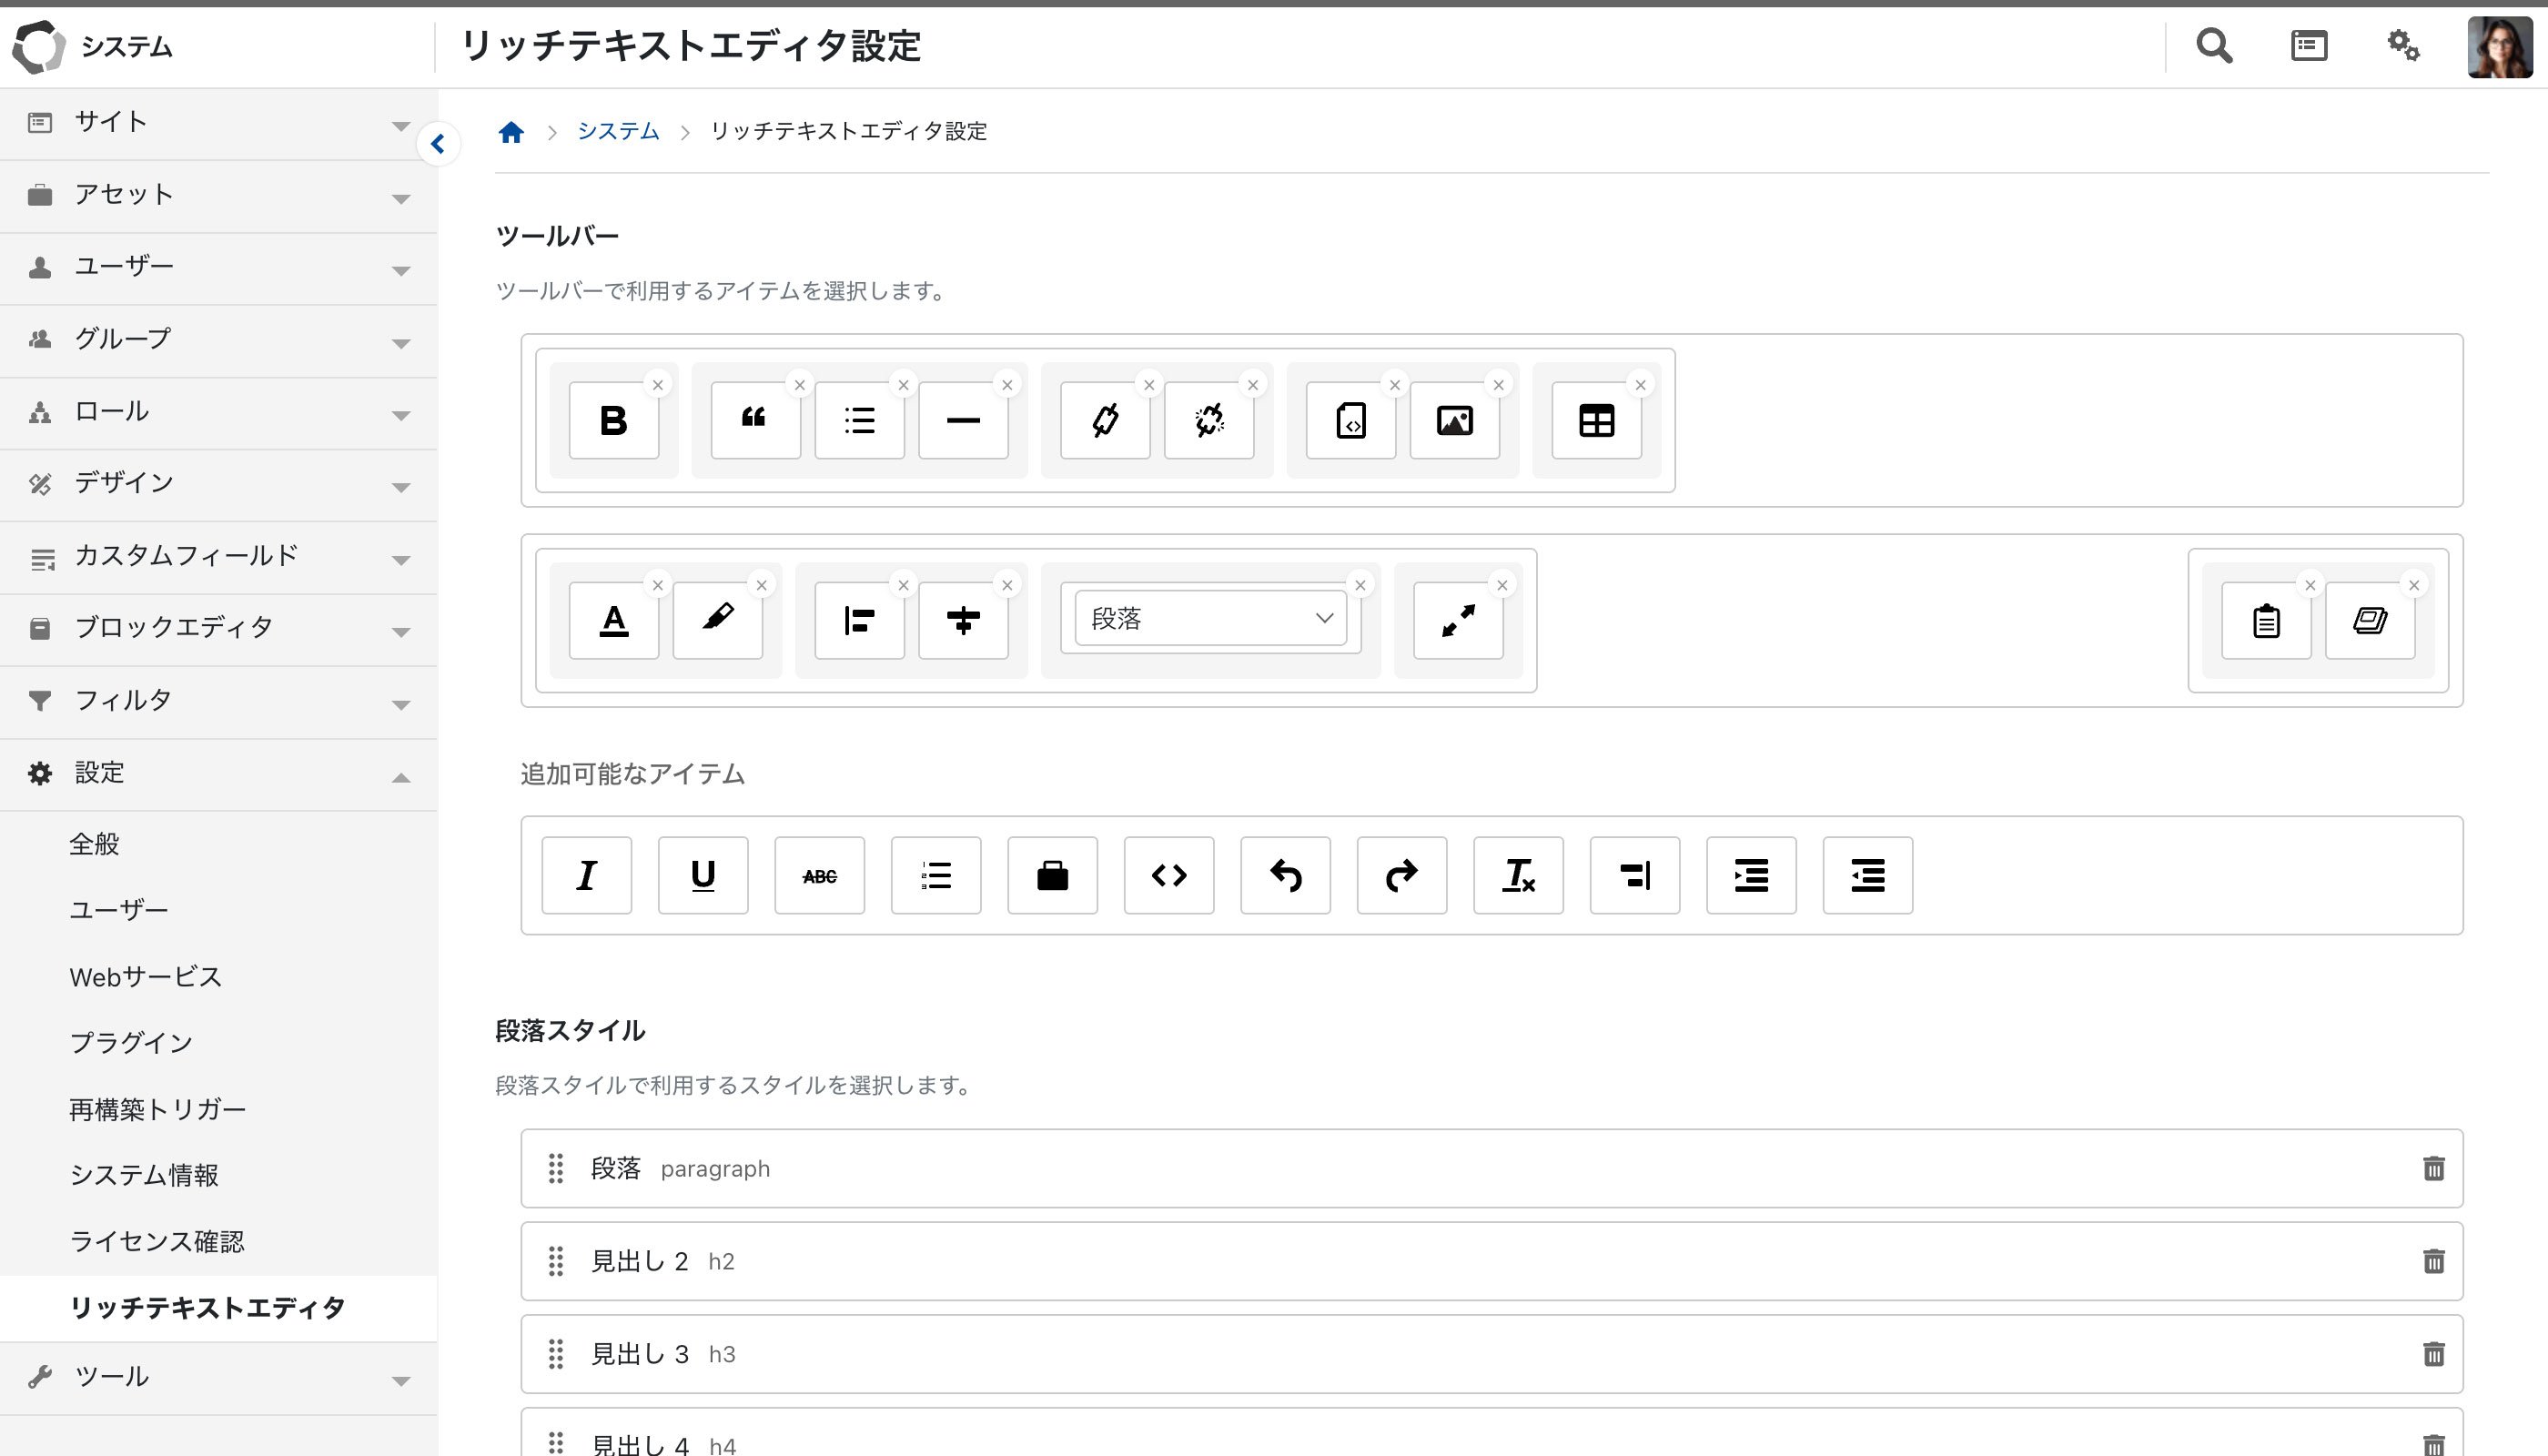Viewport: 2548px width, 1456px height.
Task: Click the insert image icon
Action: tap(1456, 420)
